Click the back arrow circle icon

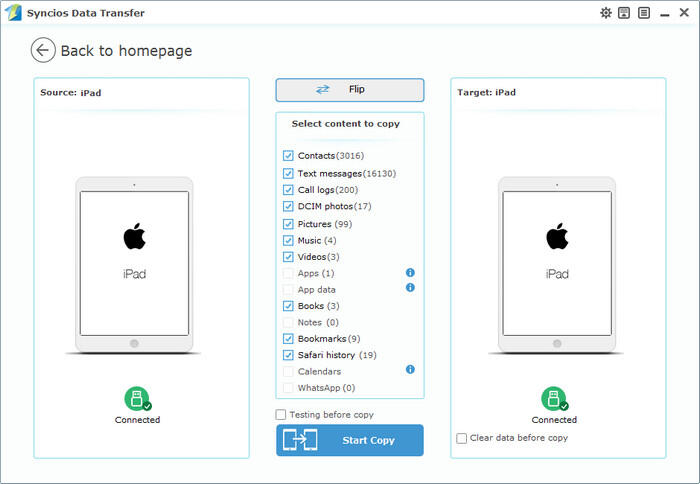click(x=43, y=50)
